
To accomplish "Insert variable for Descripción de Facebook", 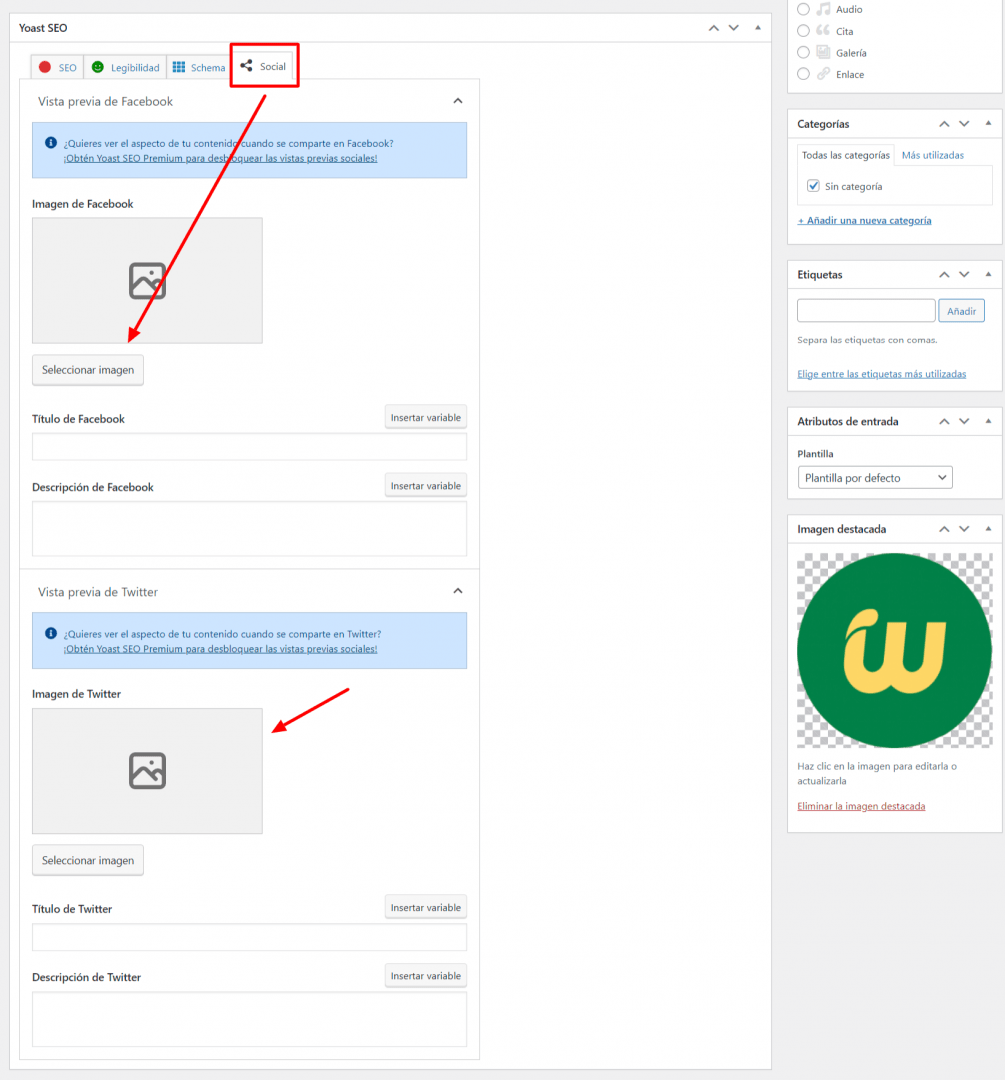I will 426,486.
